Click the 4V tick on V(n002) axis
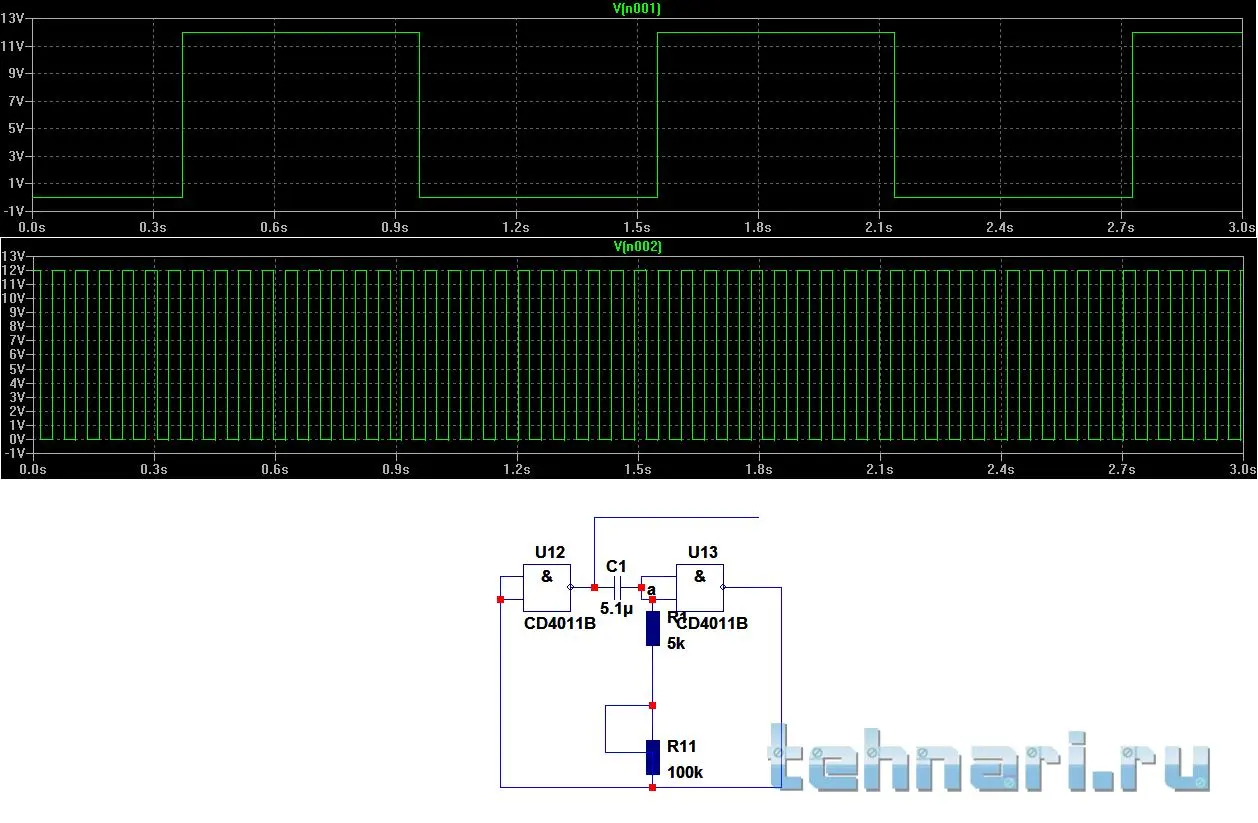This screenshot has height=823, width=1258. coord(17,383)
